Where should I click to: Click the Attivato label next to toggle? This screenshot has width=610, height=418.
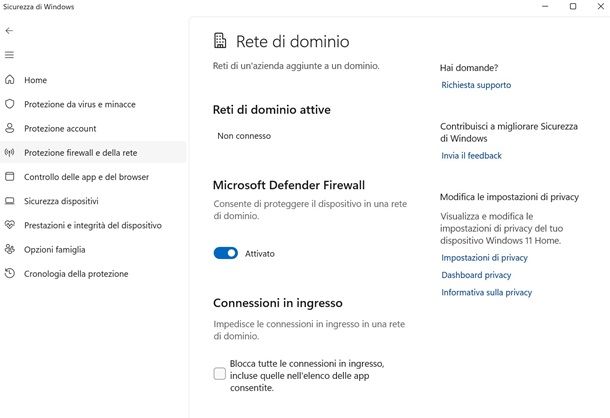[x=259, y=254]
